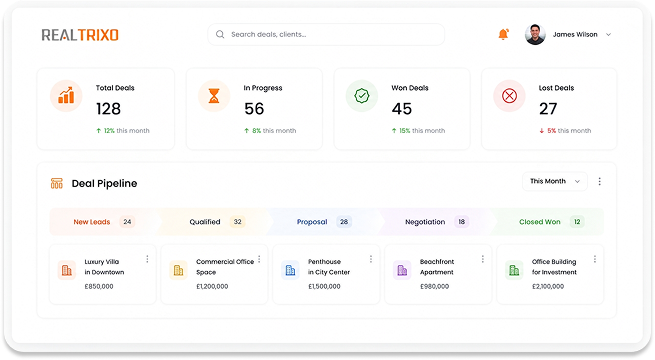Click the Closed Won count badge 12
Viewport: 655px width, 360px height.
pos(577,222)
